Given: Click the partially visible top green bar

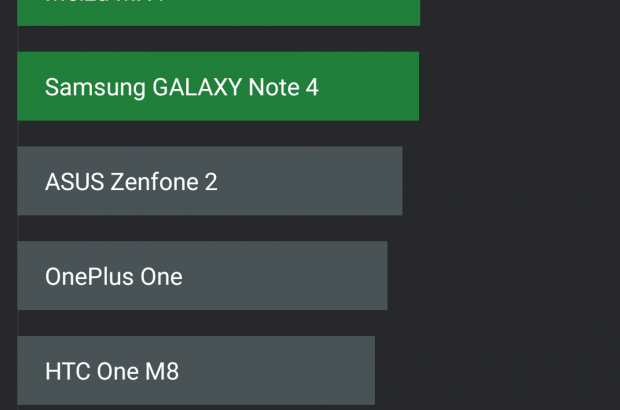Looking at the screenshot, I should (218, 12).
